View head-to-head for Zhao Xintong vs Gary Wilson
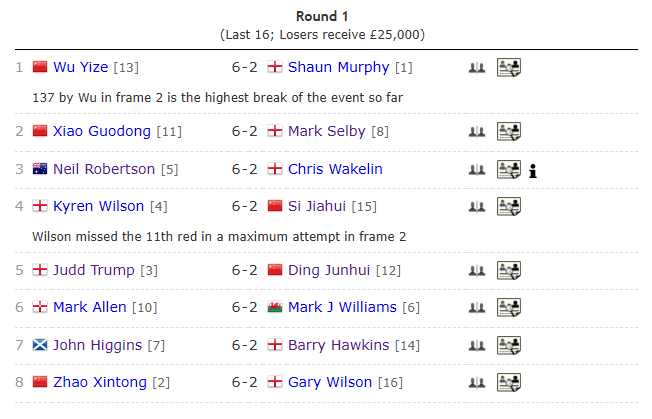Viewport: 652px width, 419px height. pos(477,383)
